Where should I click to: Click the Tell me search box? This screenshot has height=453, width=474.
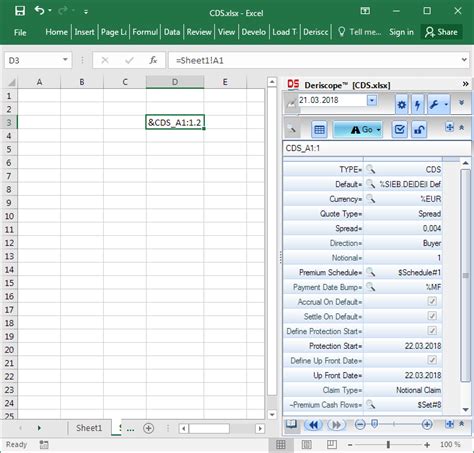tap(359, 32)
